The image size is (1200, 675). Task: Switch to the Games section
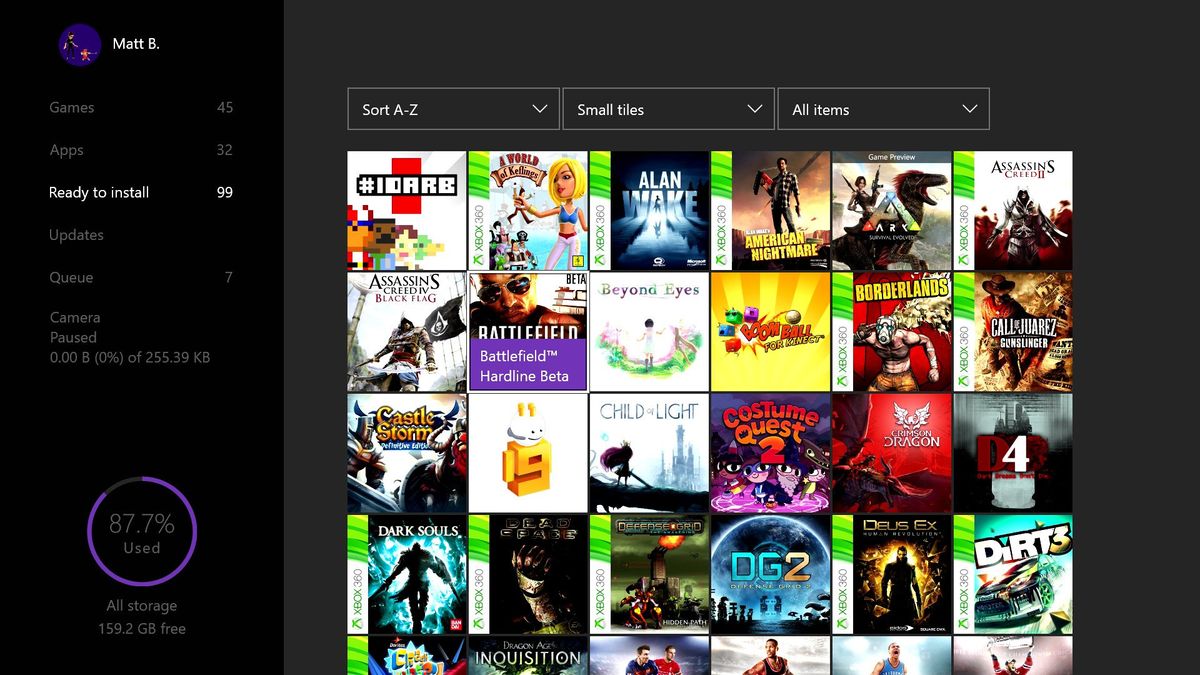click(x=70, y=107)
